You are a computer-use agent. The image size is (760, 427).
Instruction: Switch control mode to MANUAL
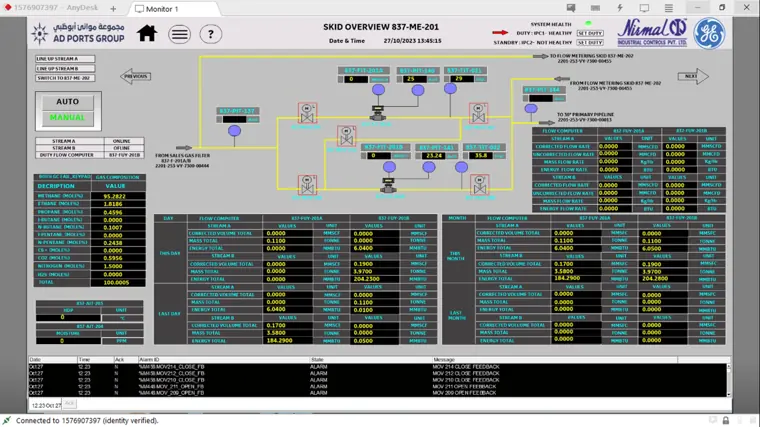point(67,118)
